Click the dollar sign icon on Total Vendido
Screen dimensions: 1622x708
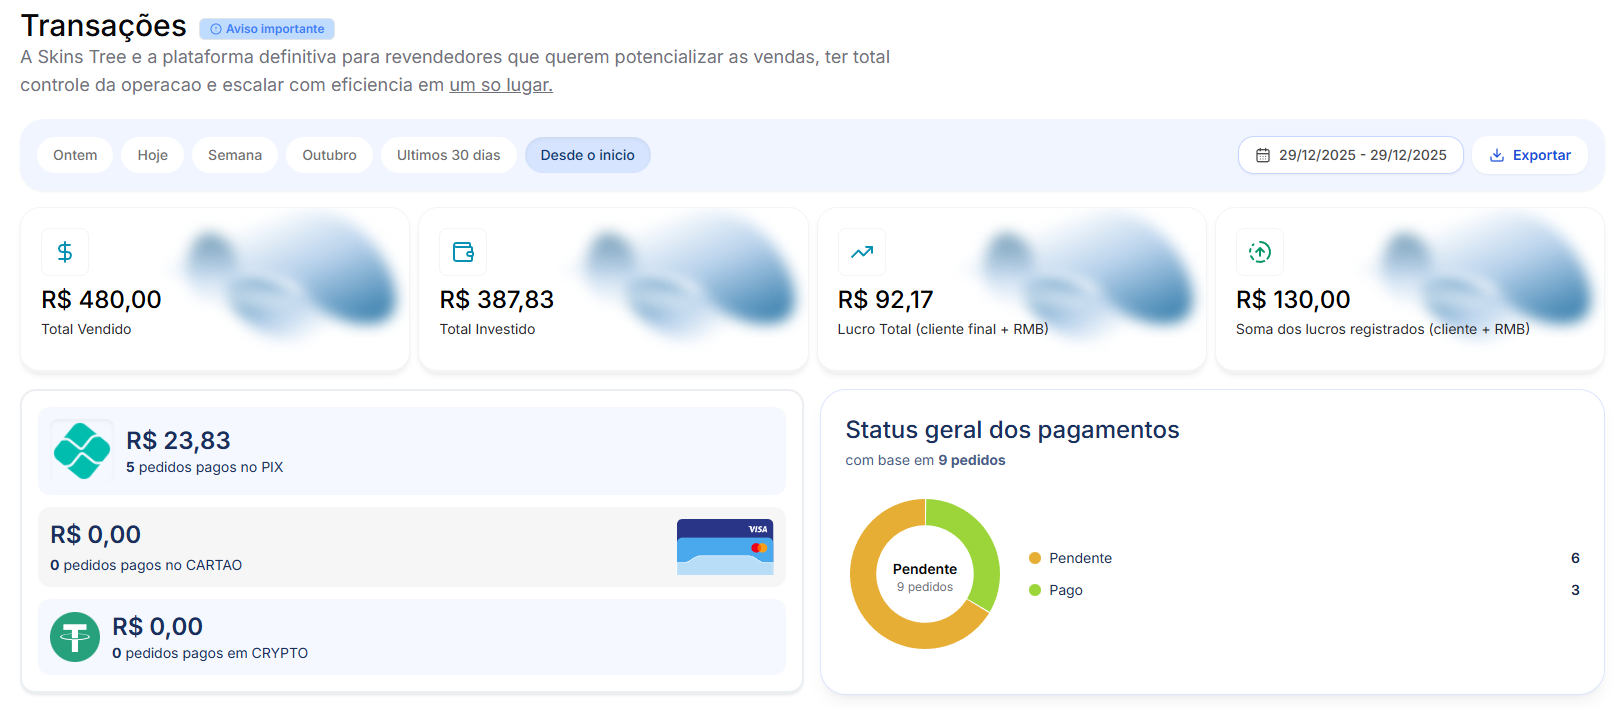pyautogui.click(x=65, y=252)
